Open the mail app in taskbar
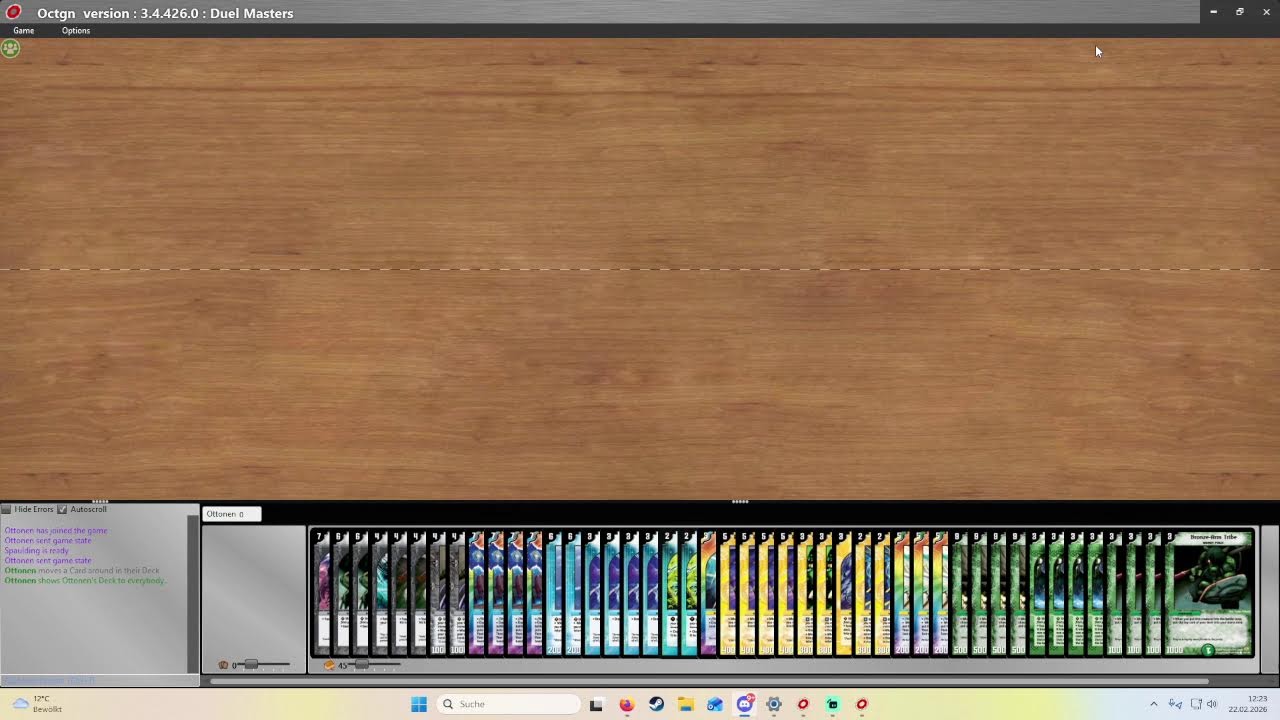 (x=715, y=704)
